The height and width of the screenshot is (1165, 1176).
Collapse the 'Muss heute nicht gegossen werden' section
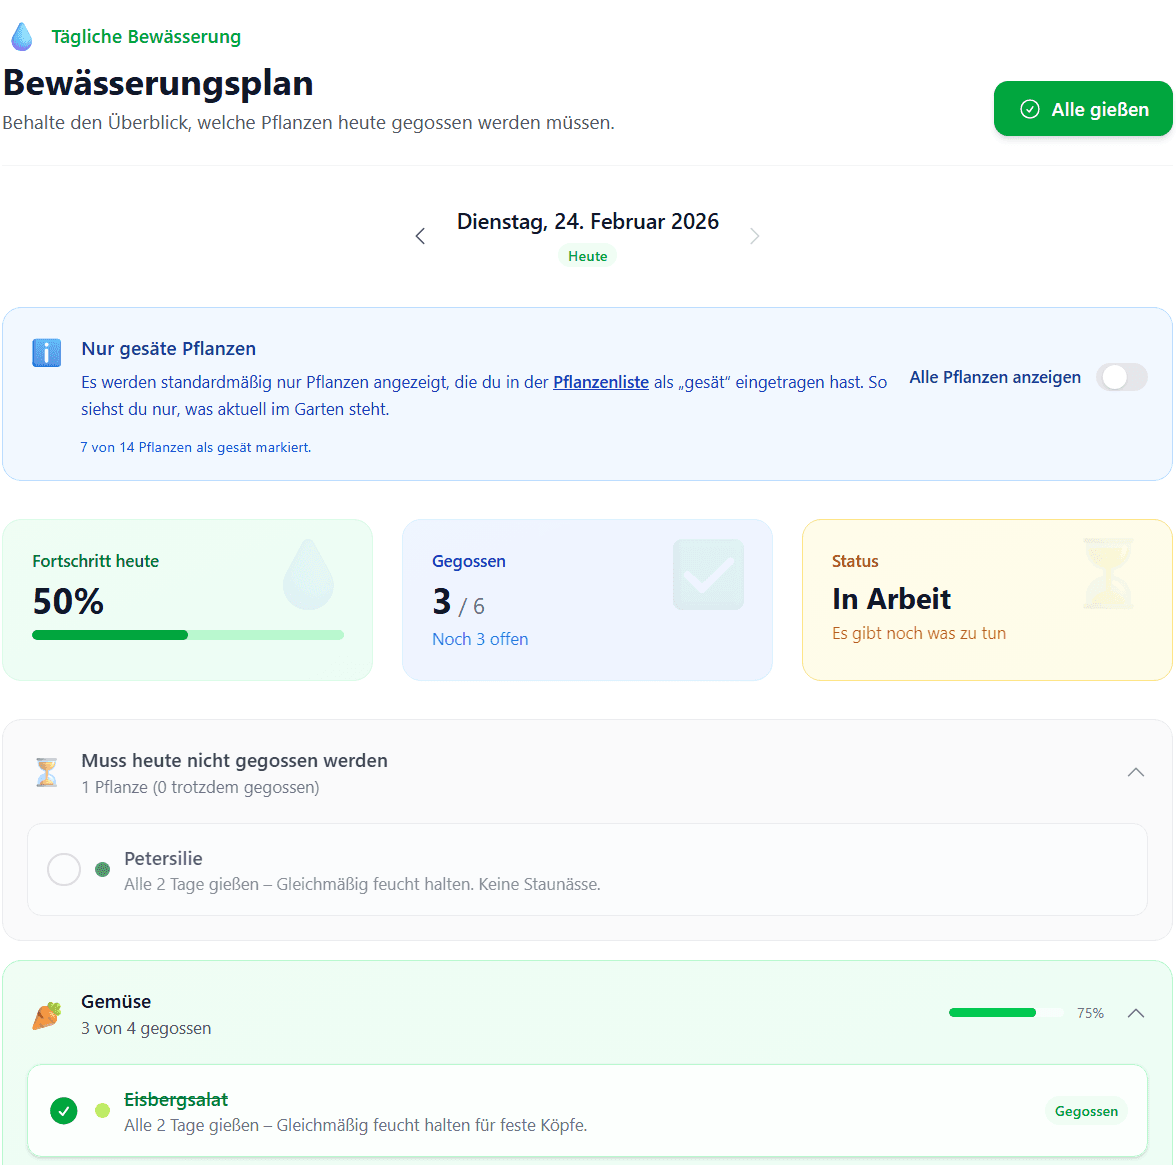(1136, 771)
